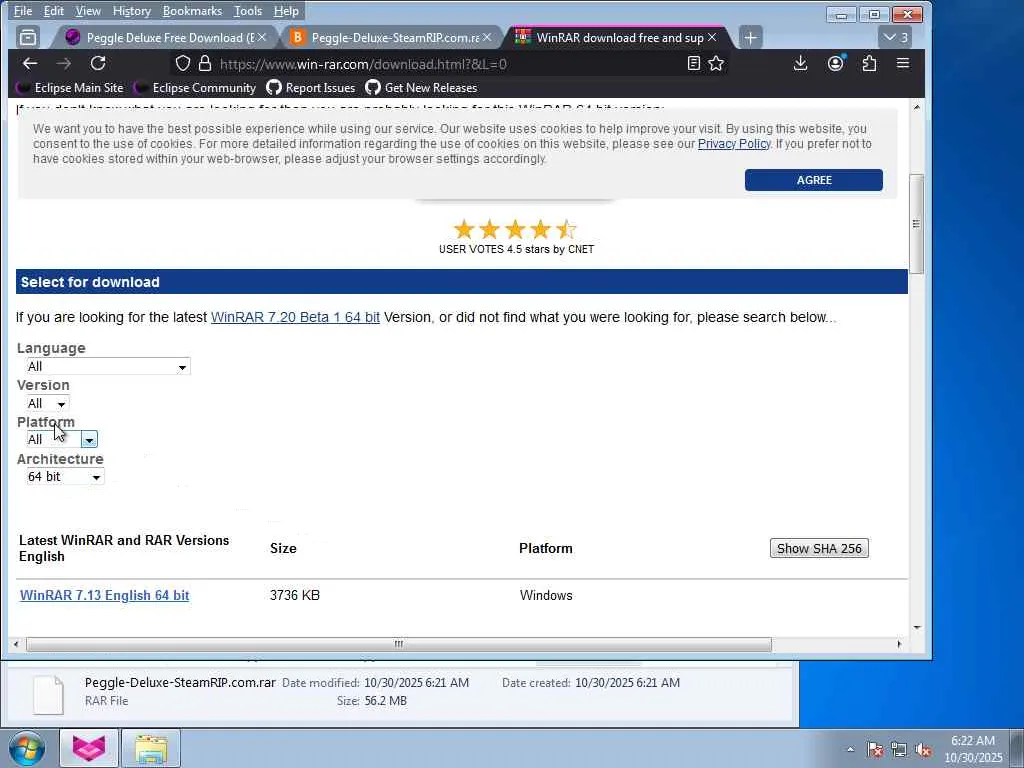Viewport: 1024px width, 768px height.
Task: Open the File Explorer taskbar icon
Action: coord(151,748)
